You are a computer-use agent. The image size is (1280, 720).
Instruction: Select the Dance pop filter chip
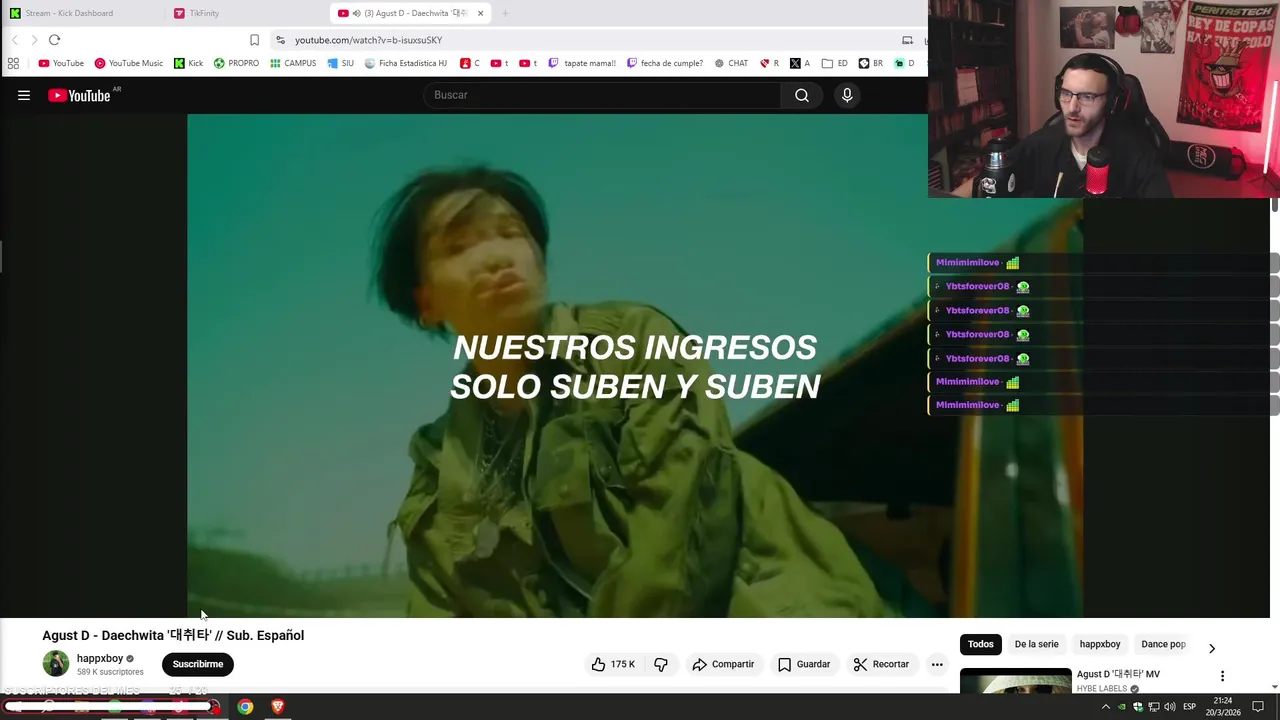pyautogui.click(x=1163, y=644)
